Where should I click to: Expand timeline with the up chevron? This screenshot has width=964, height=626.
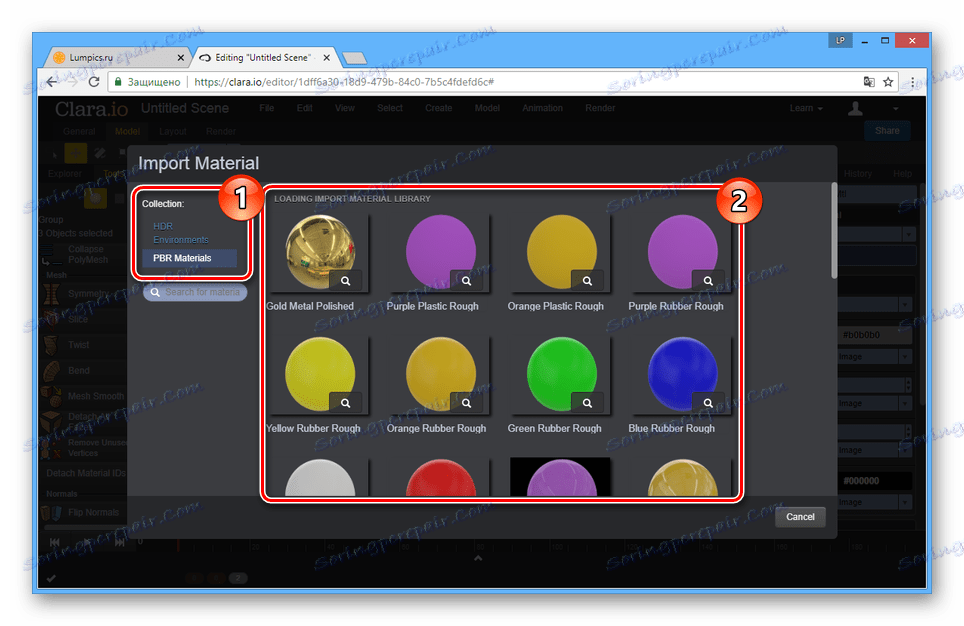478,558
